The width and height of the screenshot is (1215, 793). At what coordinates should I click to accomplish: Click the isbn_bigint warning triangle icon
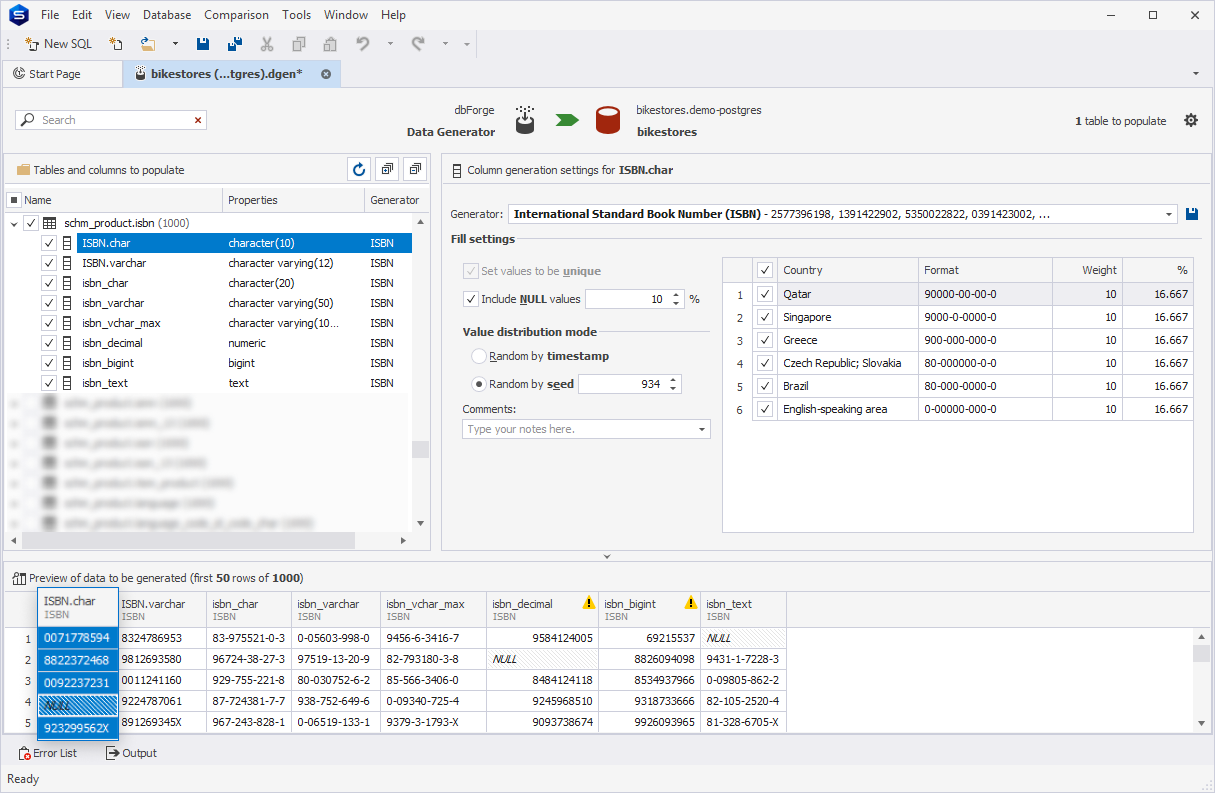pos(691,603)
